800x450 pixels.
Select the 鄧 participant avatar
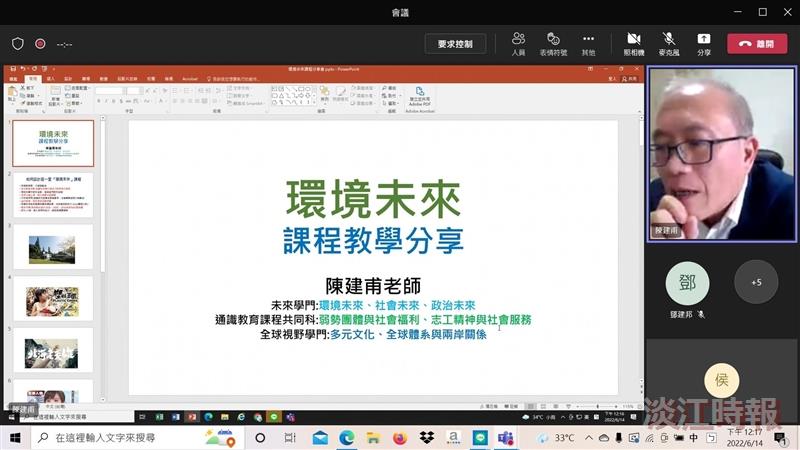687,283
